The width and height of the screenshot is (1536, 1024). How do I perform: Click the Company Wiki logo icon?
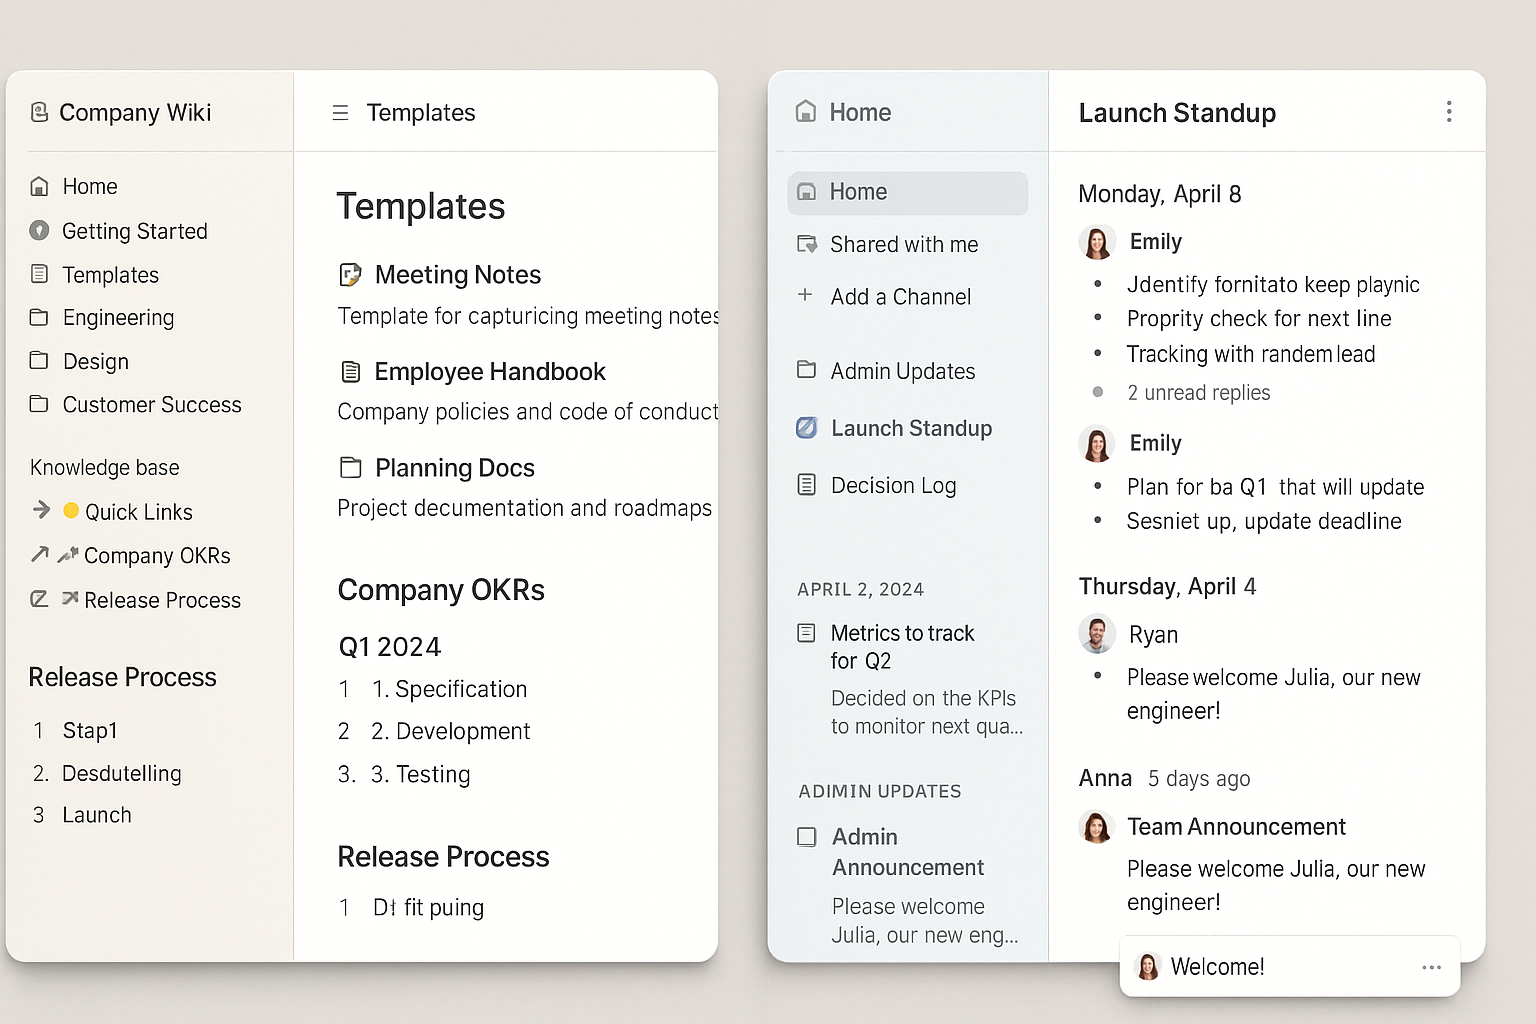pyautogui.click(x=39, y=112)
